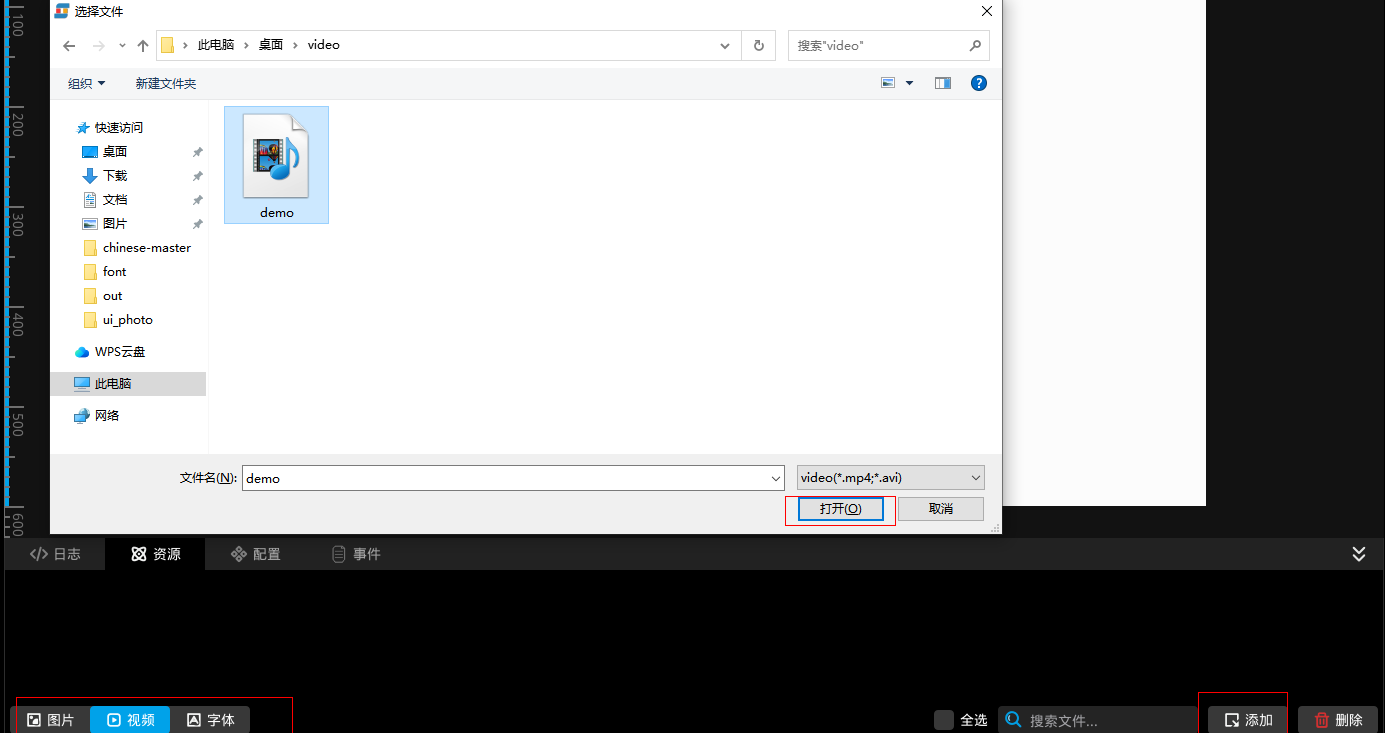Screen dimensions: 1385x733
Task: Switch to the 资源 tab
Action: point(156,554)
